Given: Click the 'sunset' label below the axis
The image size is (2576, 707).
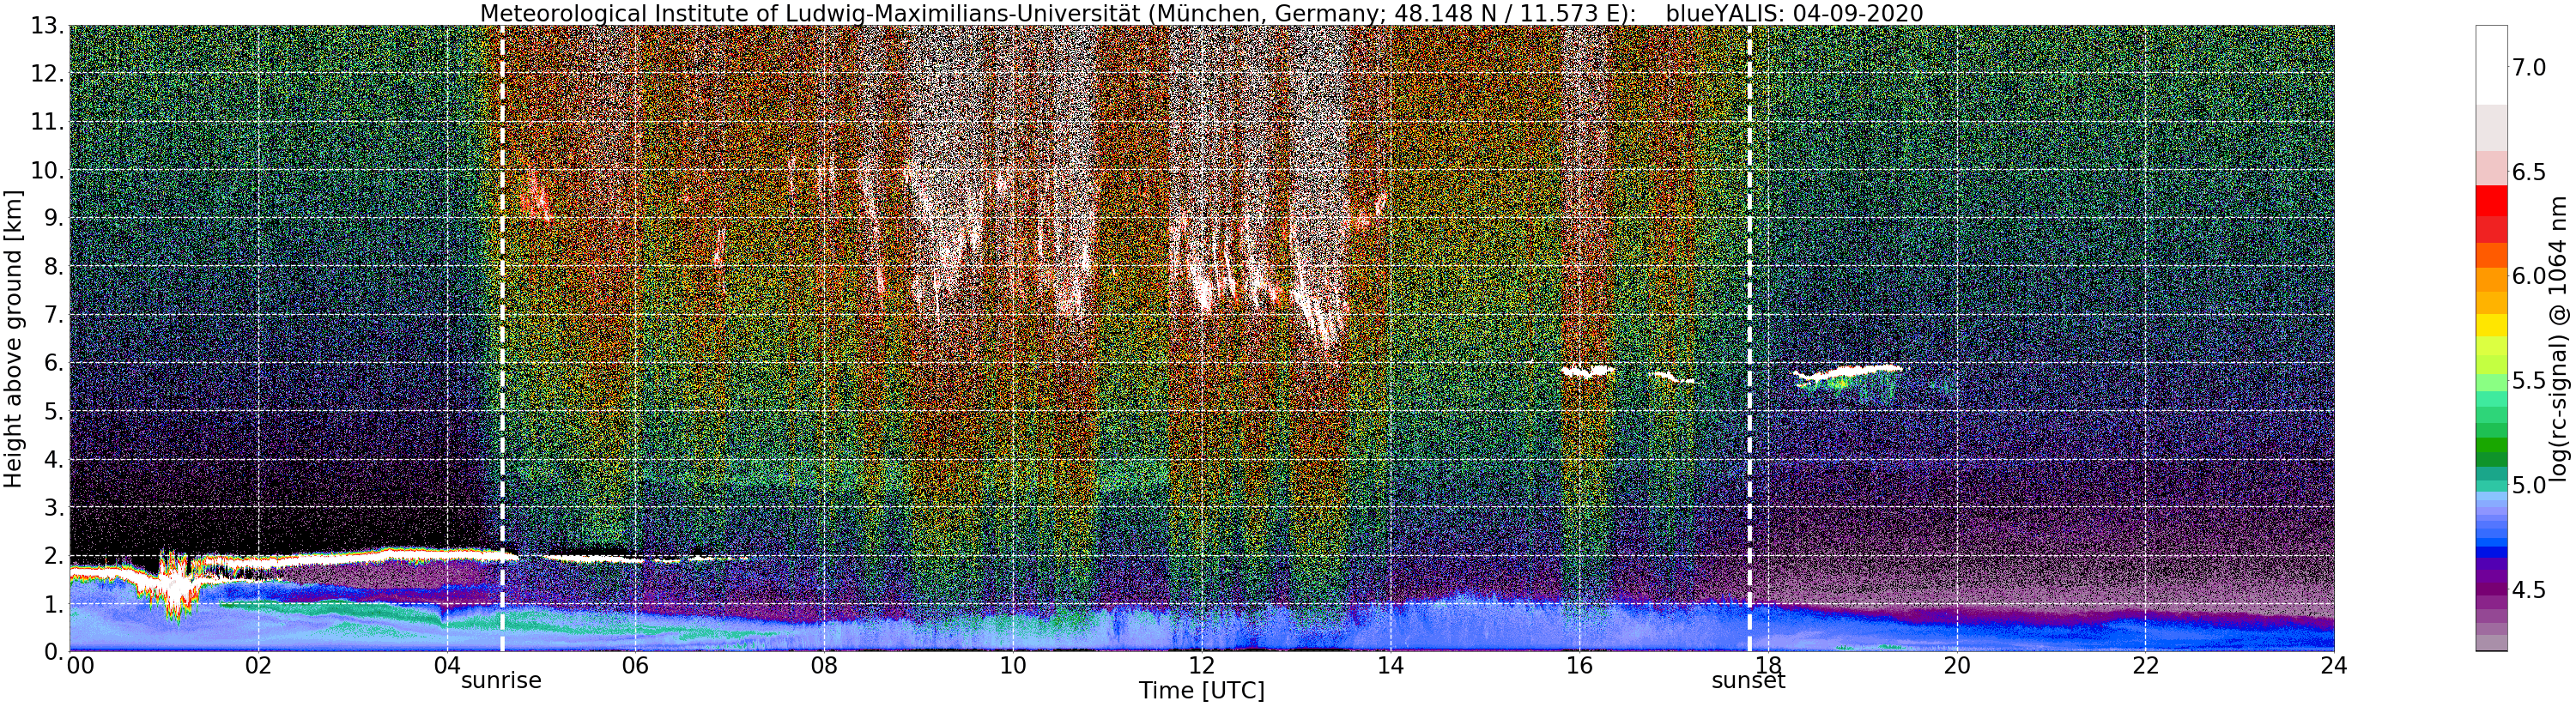Looking at the screenshot, I should click(1748, 681).
